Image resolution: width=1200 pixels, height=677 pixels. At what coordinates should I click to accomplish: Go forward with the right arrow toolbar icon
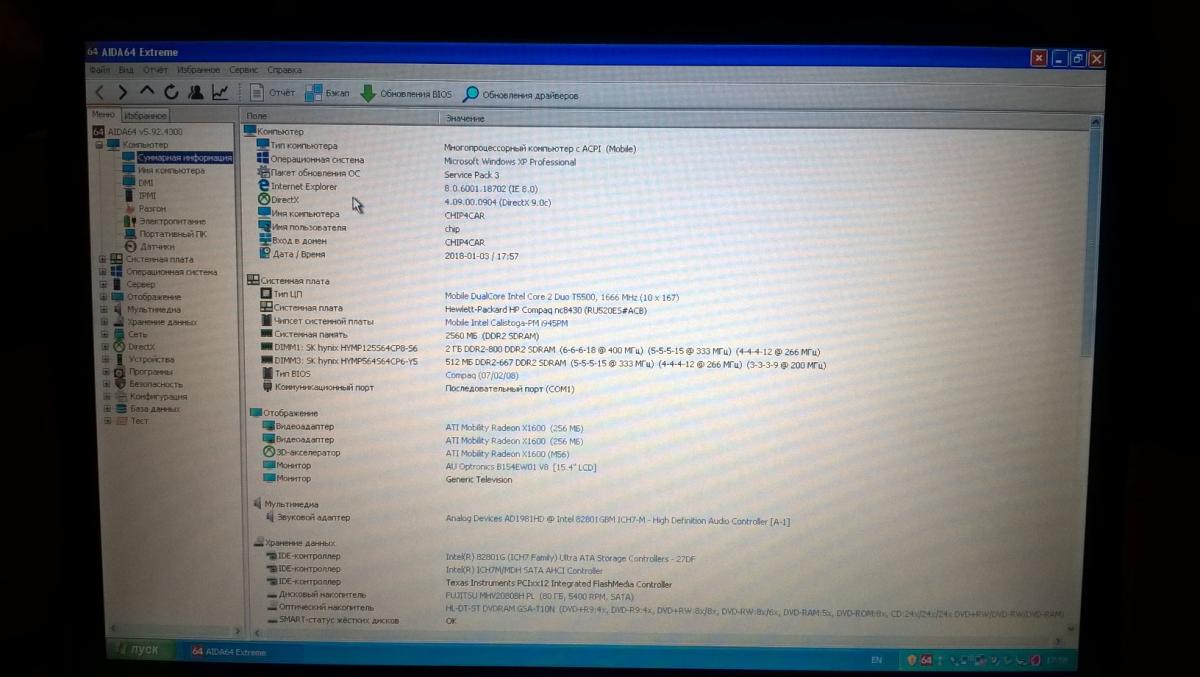pyautogui.click(x=123, y=93)
